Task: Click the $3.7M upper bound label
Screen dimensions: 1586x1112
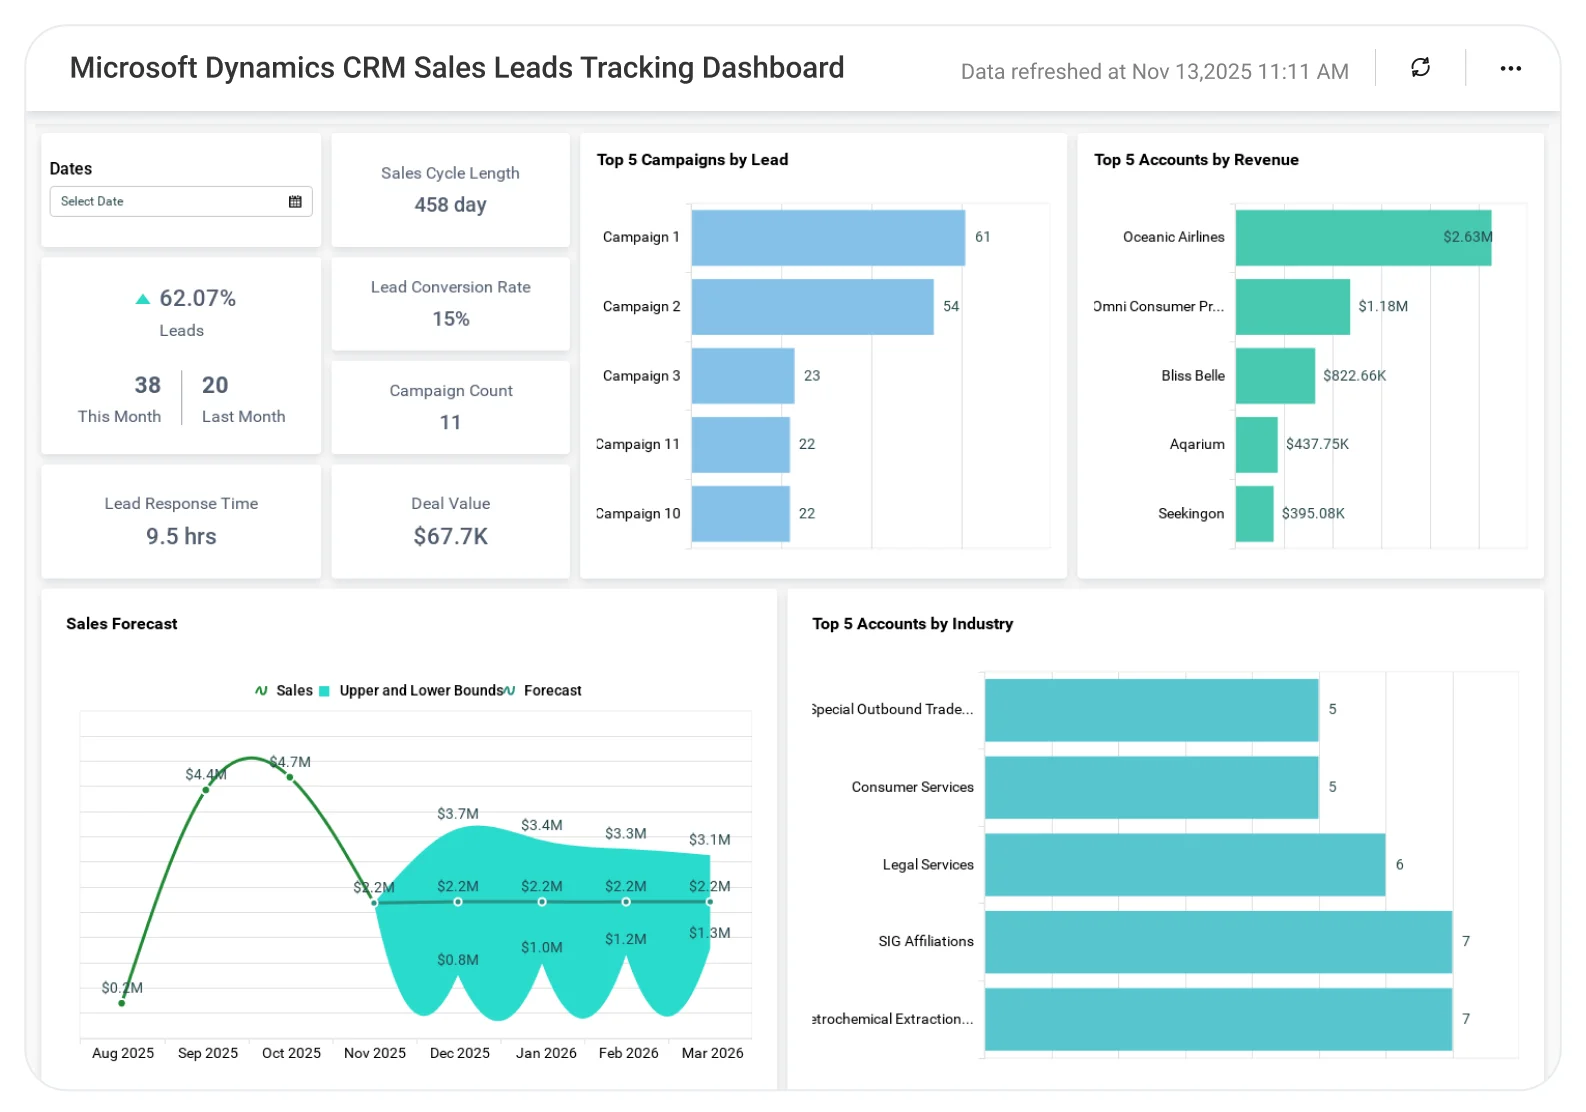Action: tap(458, 814)
